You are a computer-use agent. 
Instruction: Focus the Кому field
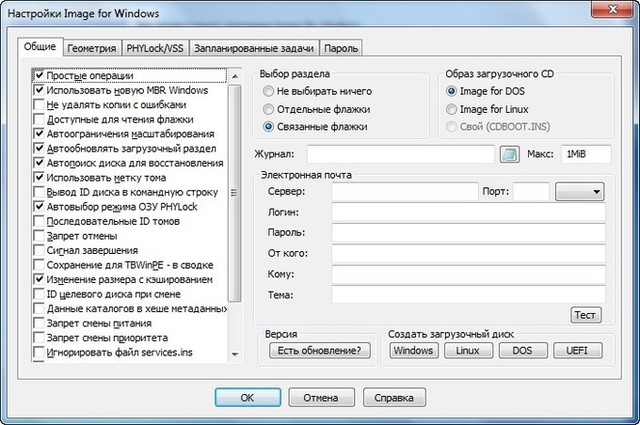tap(469, 274)
